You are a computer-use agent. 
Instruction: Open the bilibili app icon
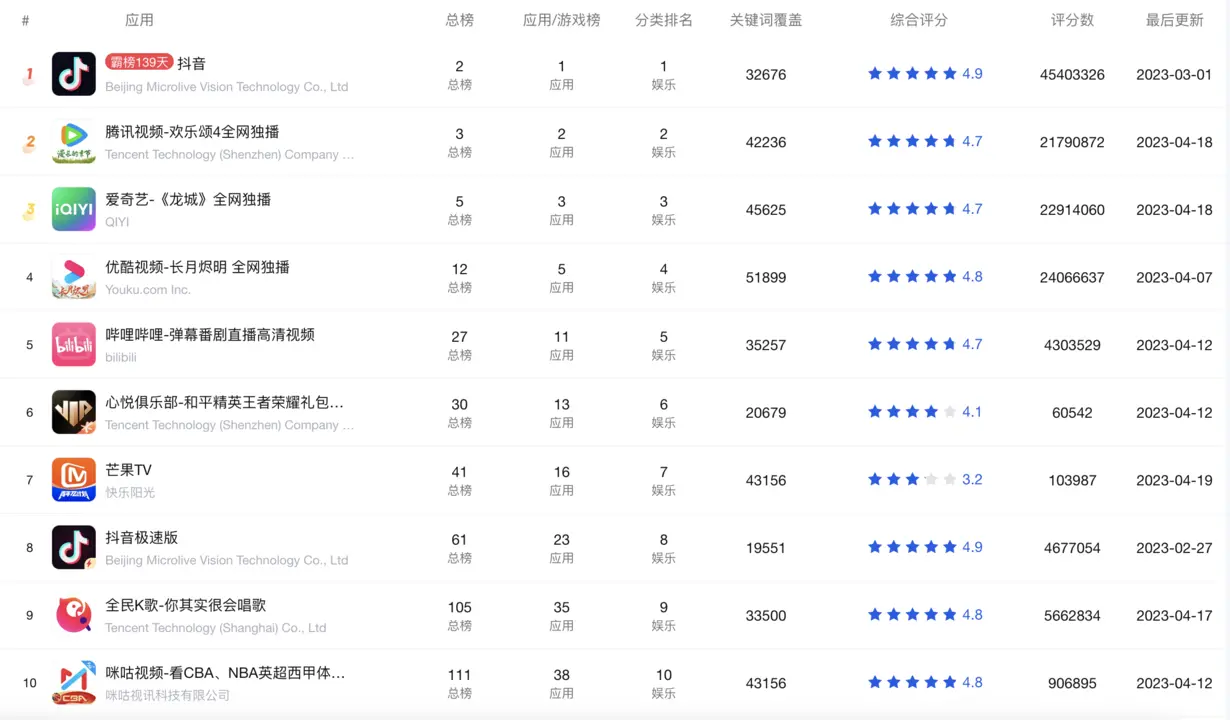(74, 344)
